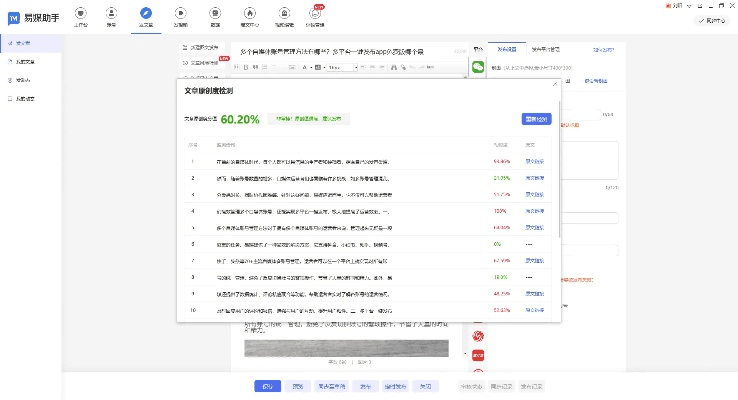Screen dimensions: 738x400
Task: Select the 发文章 icon in top navigation
Action: tap(147, 17)
